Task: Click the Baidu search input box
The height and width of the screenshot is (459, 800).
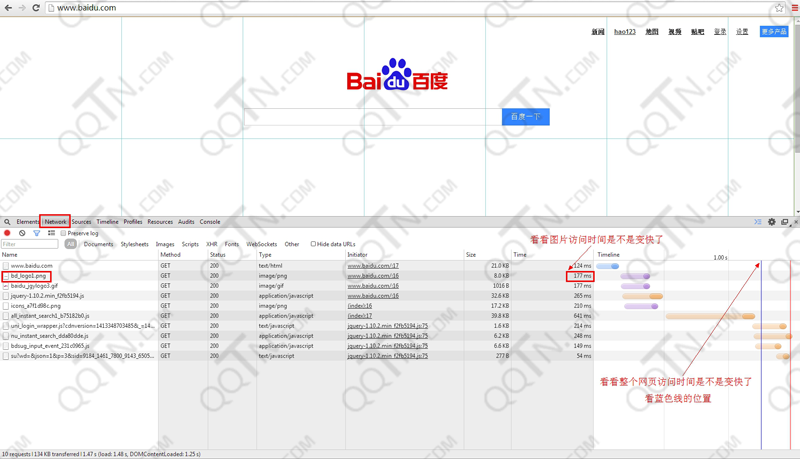Action: point(373,117)
